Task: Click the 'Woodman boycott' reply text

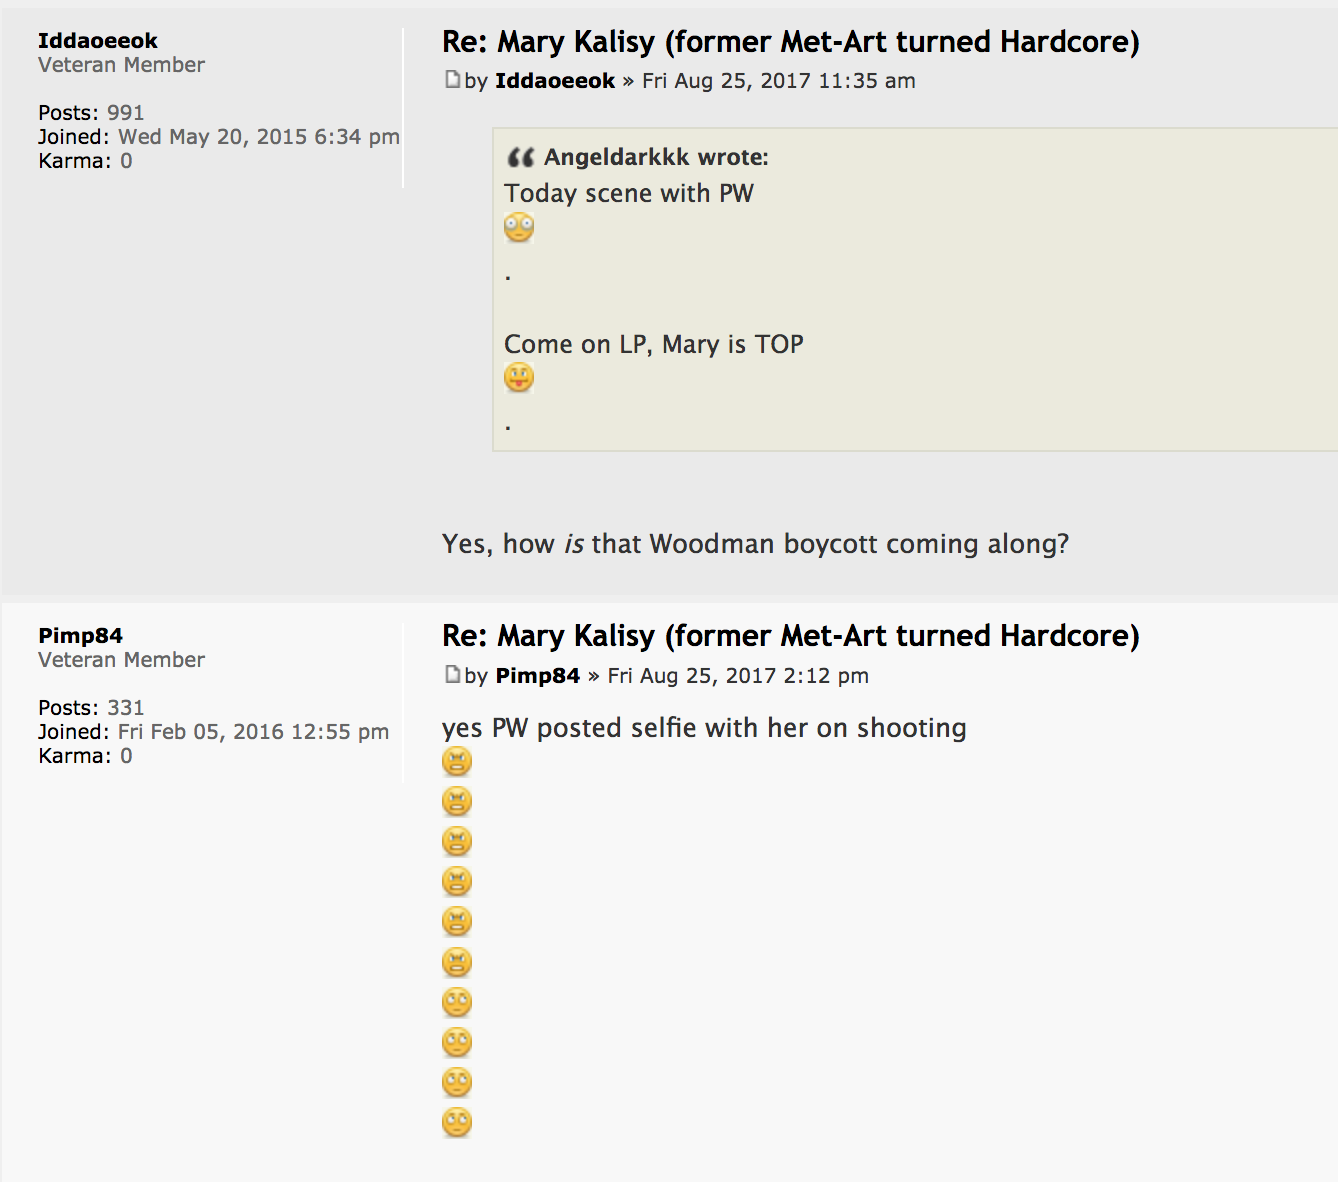Action: click(755, 544)
